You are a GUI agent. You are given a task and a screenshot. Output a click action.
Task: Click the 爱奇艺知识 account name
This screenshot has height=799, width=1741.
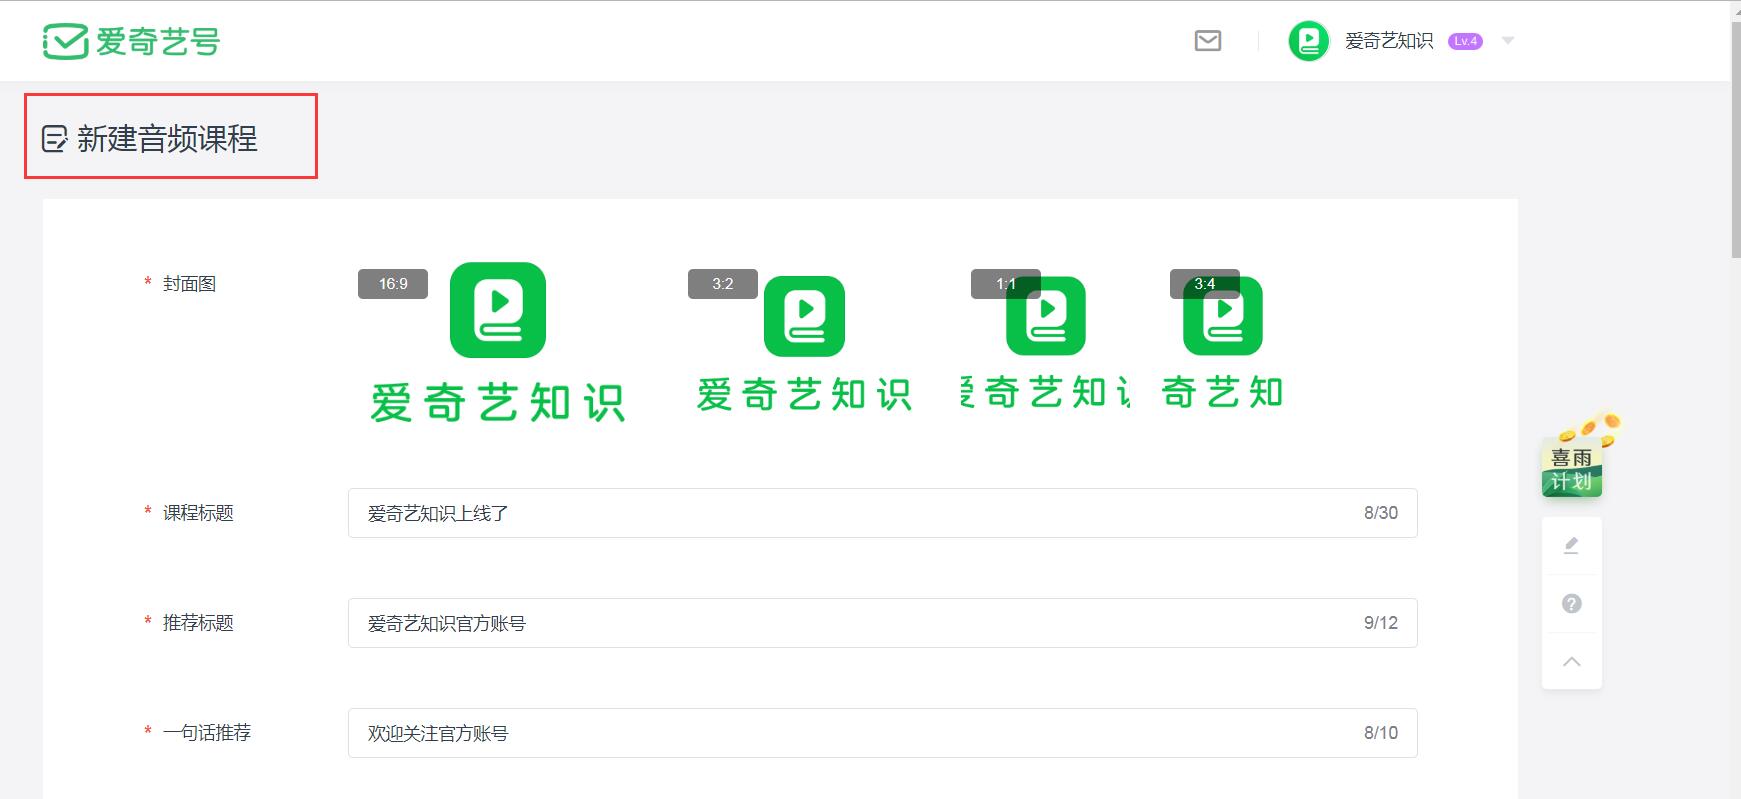click(x=1389, y=41)
